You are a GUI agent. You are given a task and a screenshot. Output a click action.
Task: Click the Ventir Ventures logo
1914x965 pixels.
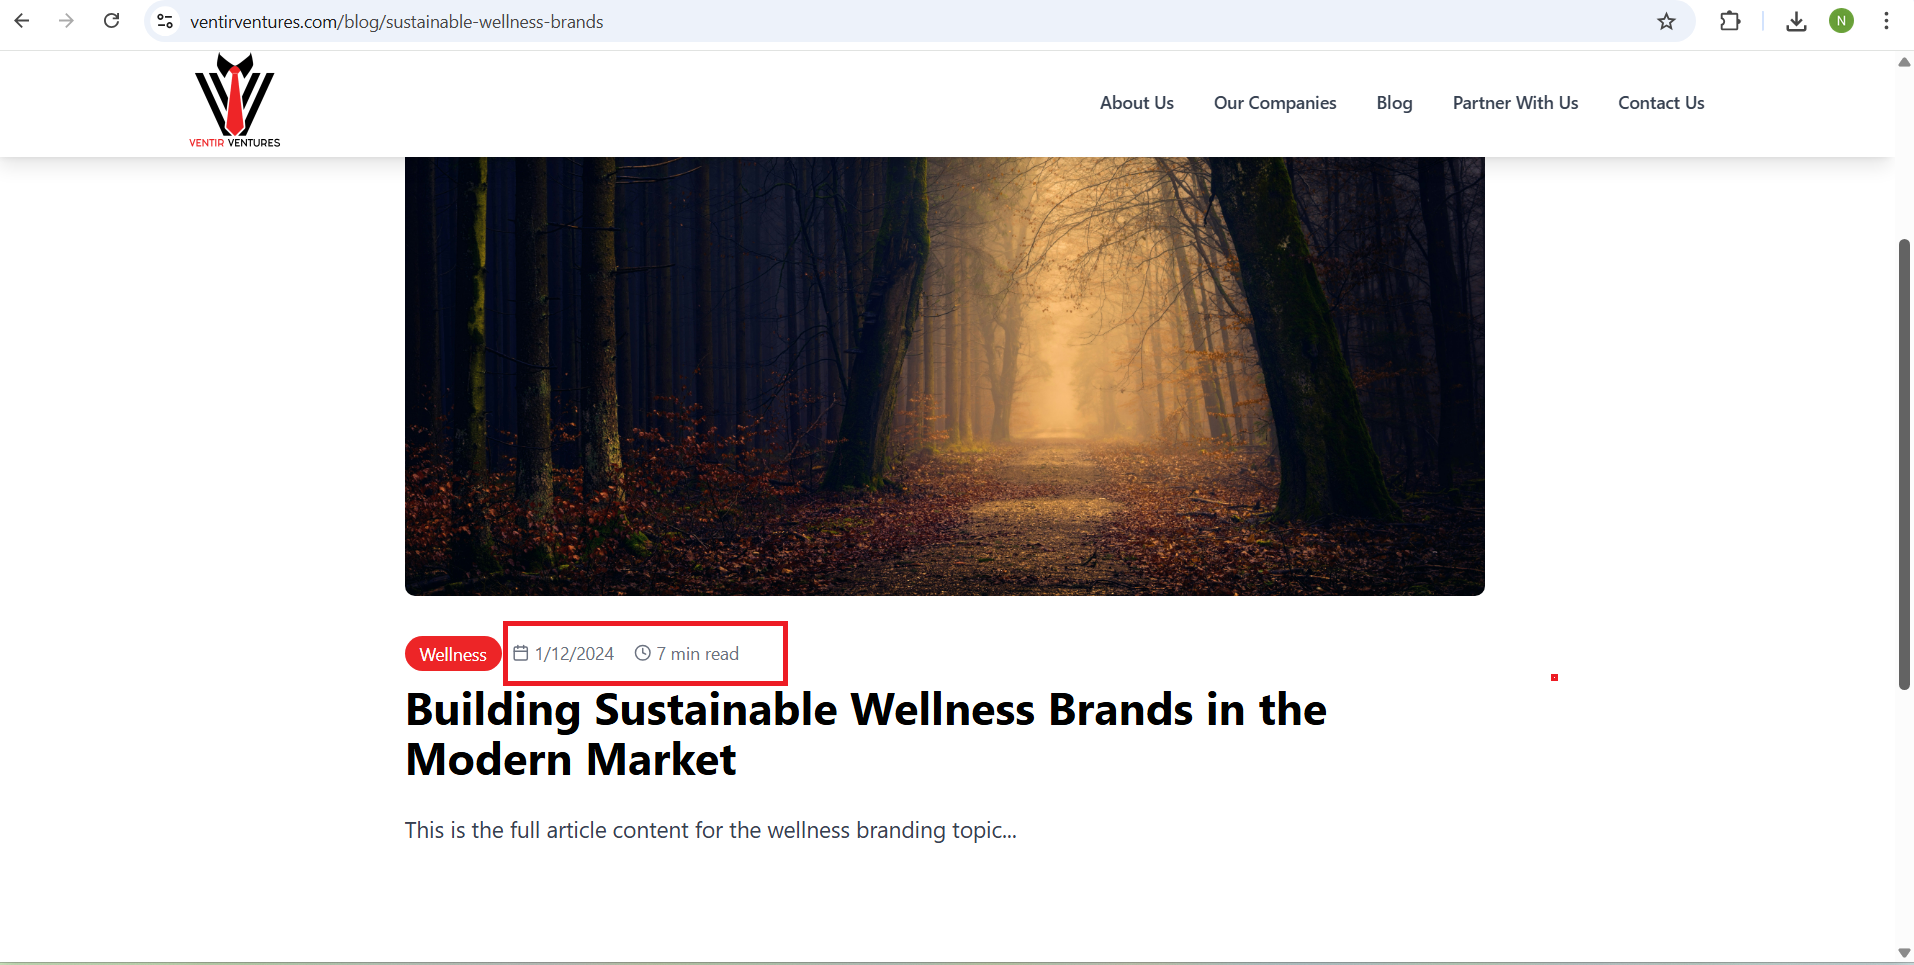tap(235, 101)
